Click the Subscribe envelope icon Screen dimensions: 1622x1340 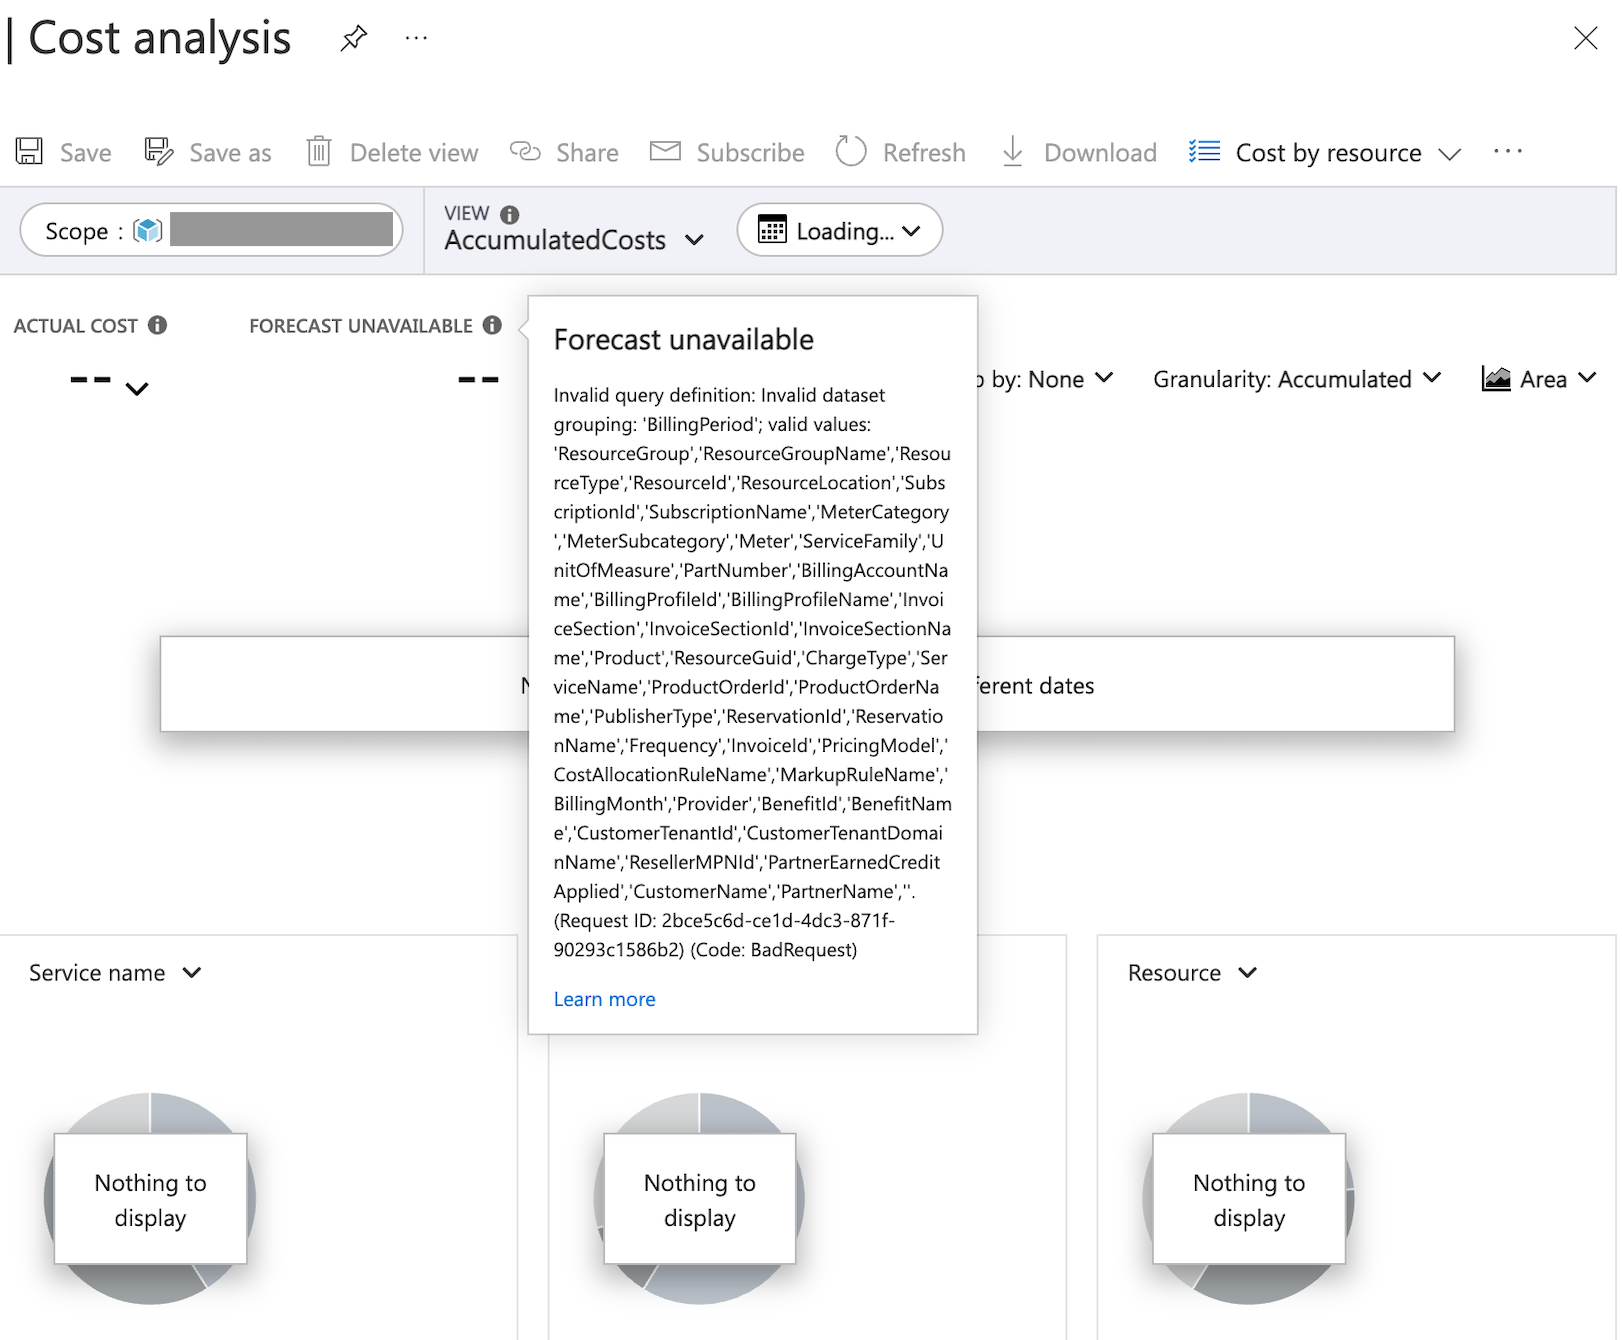pyautogui.click(x=665, y=152)
